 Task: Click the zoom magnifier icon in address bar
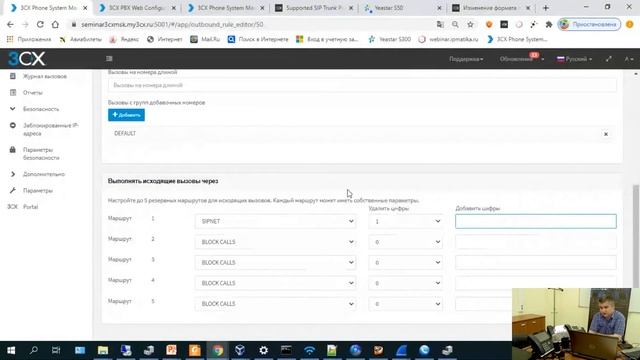pyautogui.click(x=455, y=24)
